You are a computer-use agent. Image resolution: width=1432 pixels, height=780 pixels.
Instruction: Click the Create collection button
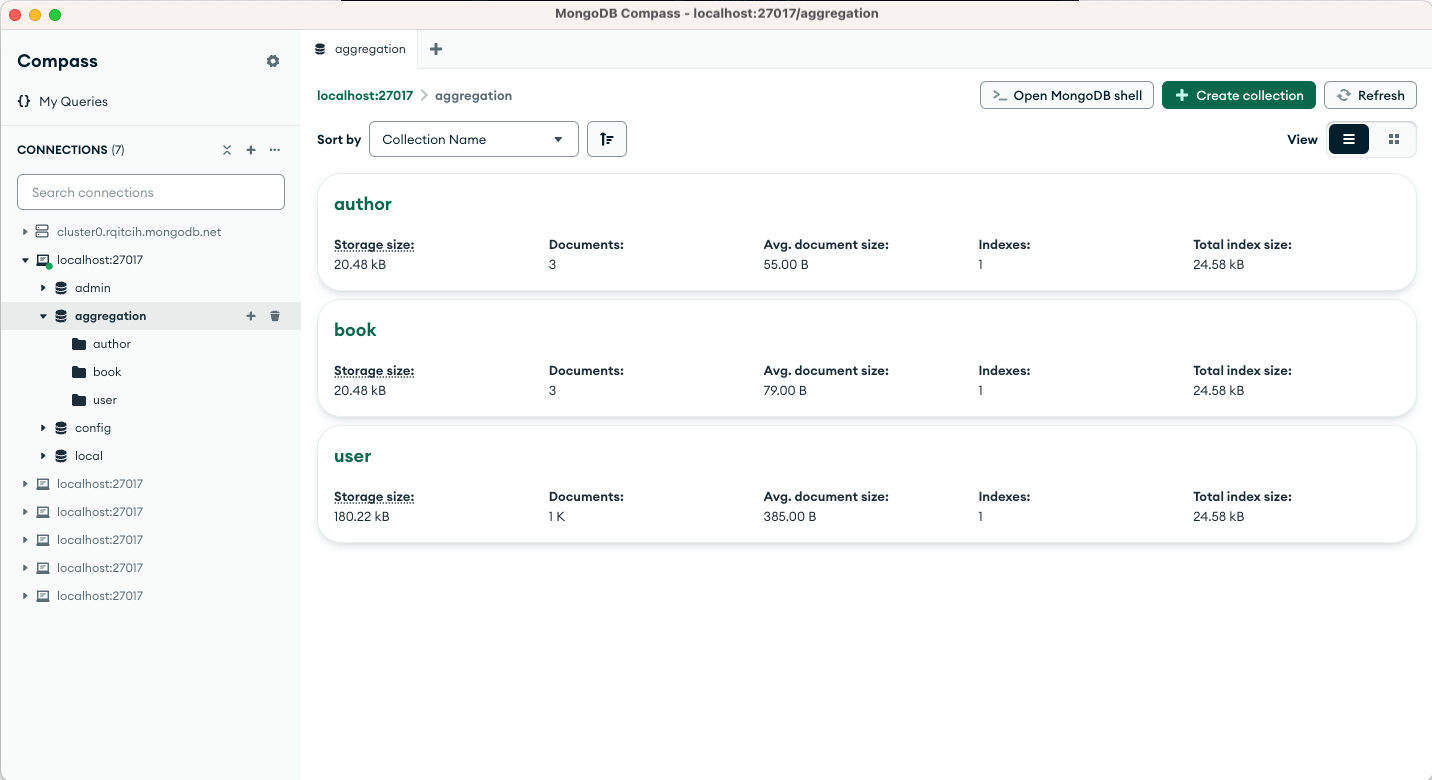(1238, 95)
